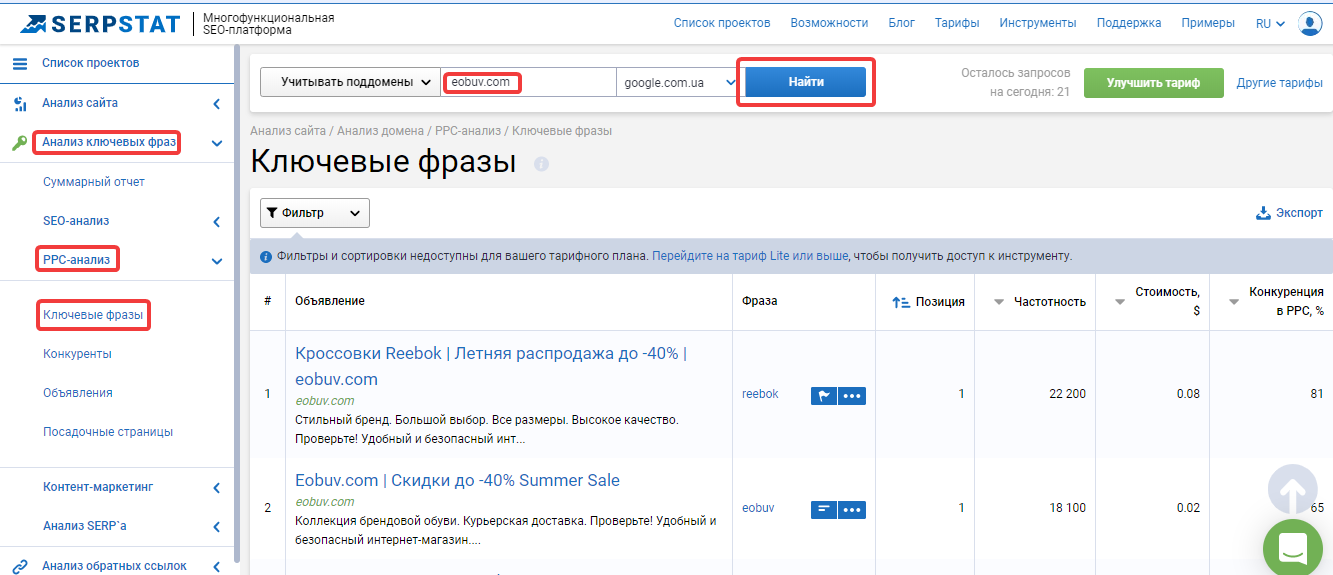Sort by Стоимость, $ using its arrow
Viewport: 1333px width, 575px height.
1120,302
